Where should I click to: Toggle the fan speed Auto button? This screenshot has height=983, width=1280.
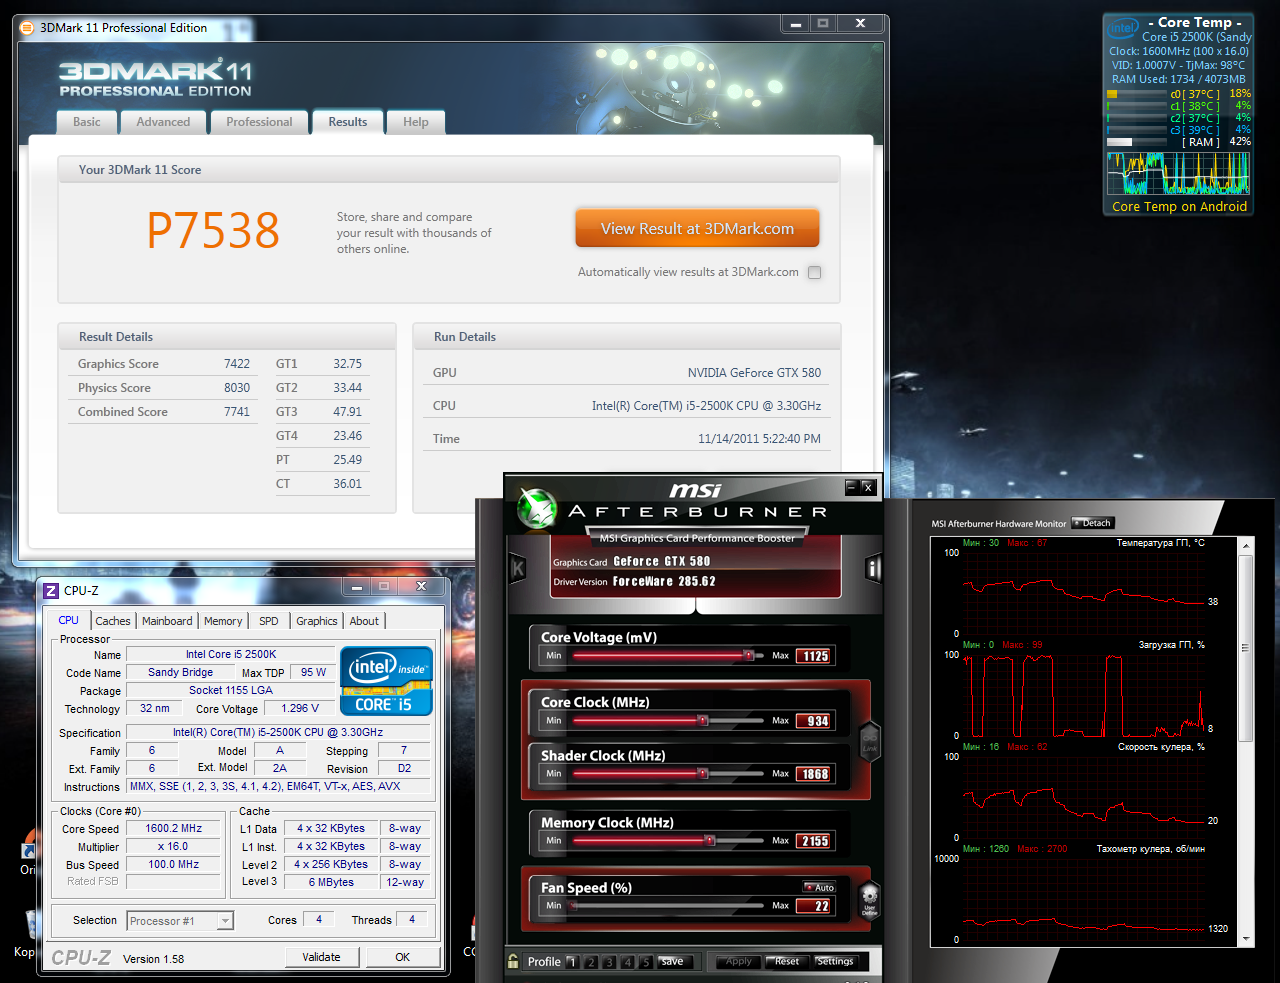coord(819,887)
